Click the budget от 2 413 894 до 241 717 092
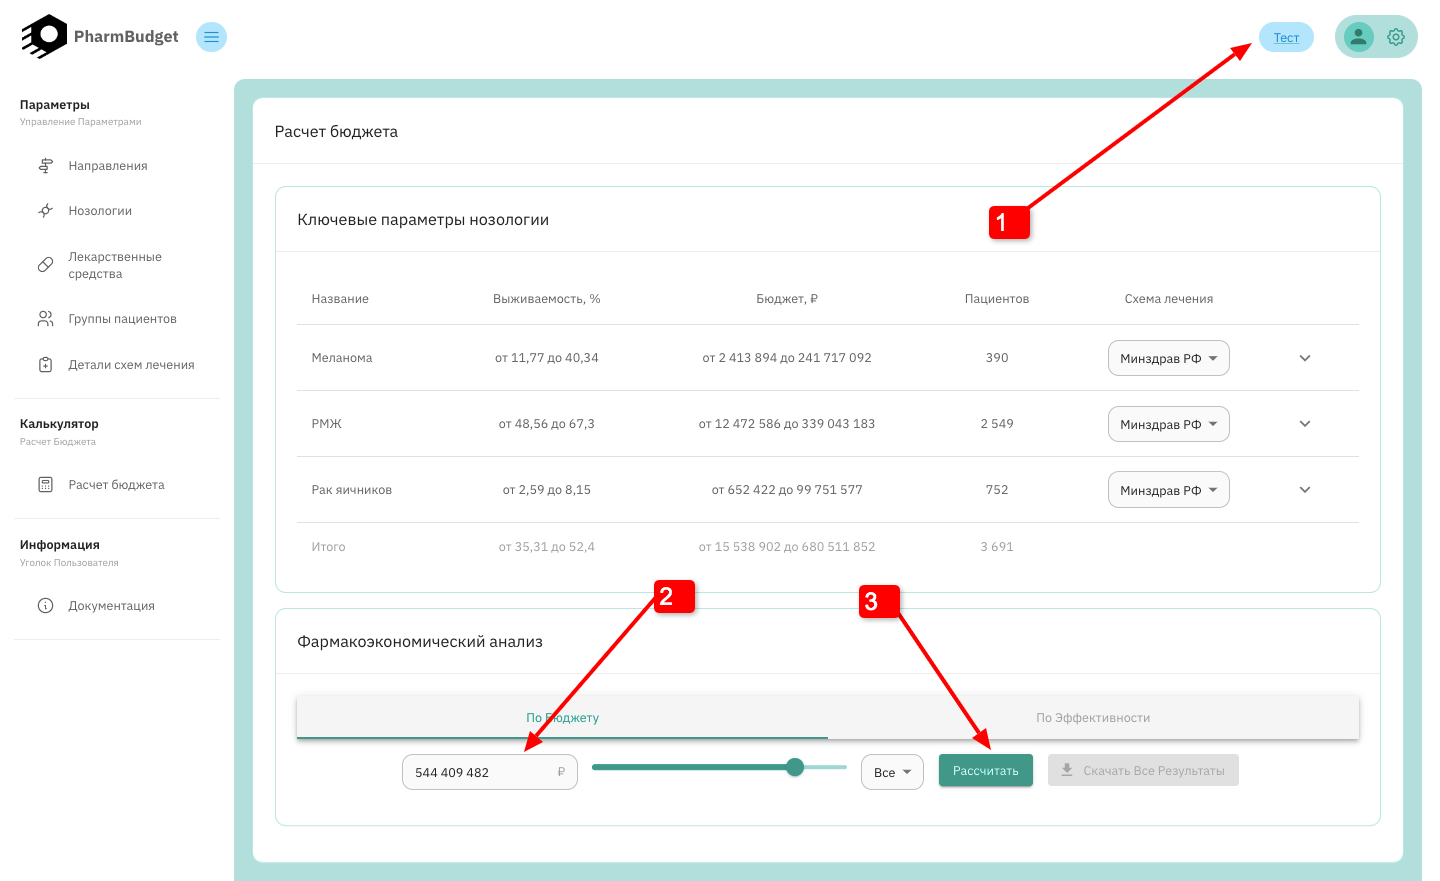 pos(787,358)
